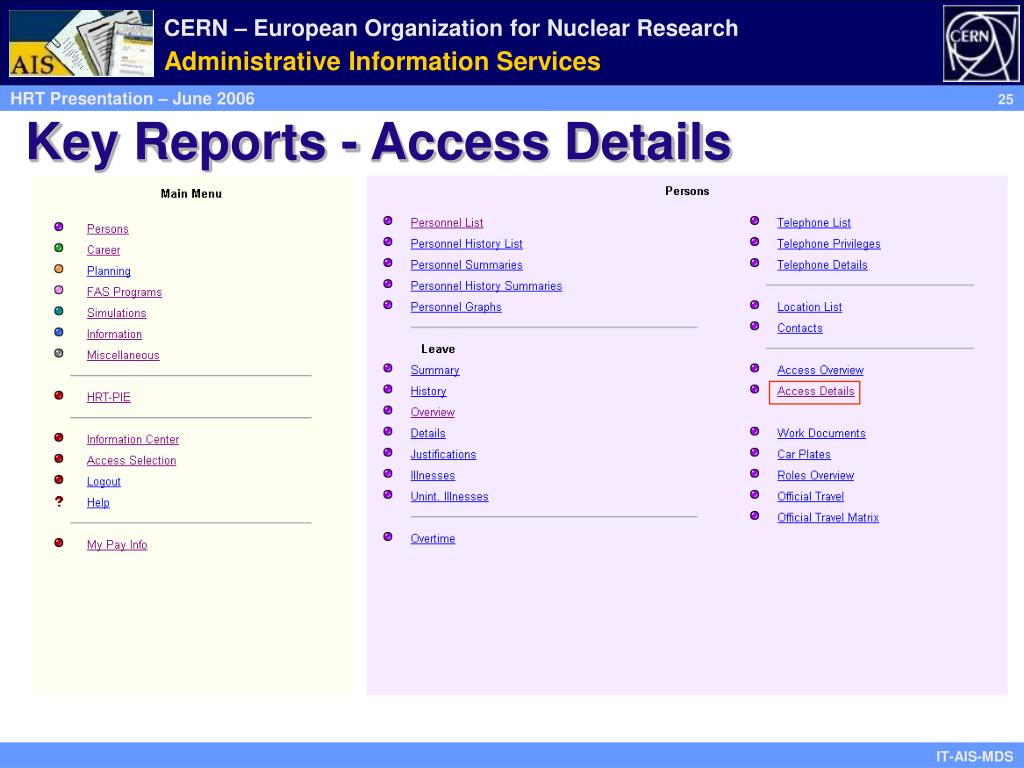Screen dimensions: 1024x768
Task: Click the purple bullet beside Persons
Action: pos(59,227)
